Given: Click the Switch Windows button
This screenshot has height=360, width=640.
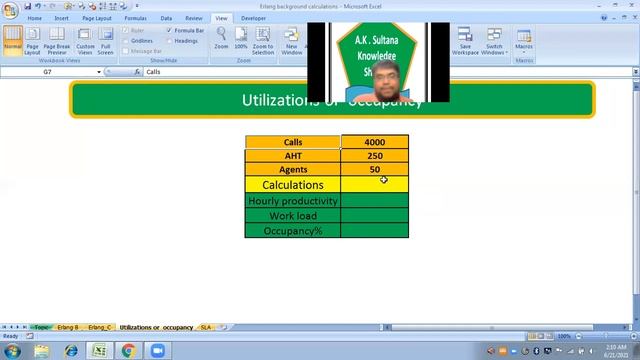Looking at the screenshot, I should tap(494, 40).
